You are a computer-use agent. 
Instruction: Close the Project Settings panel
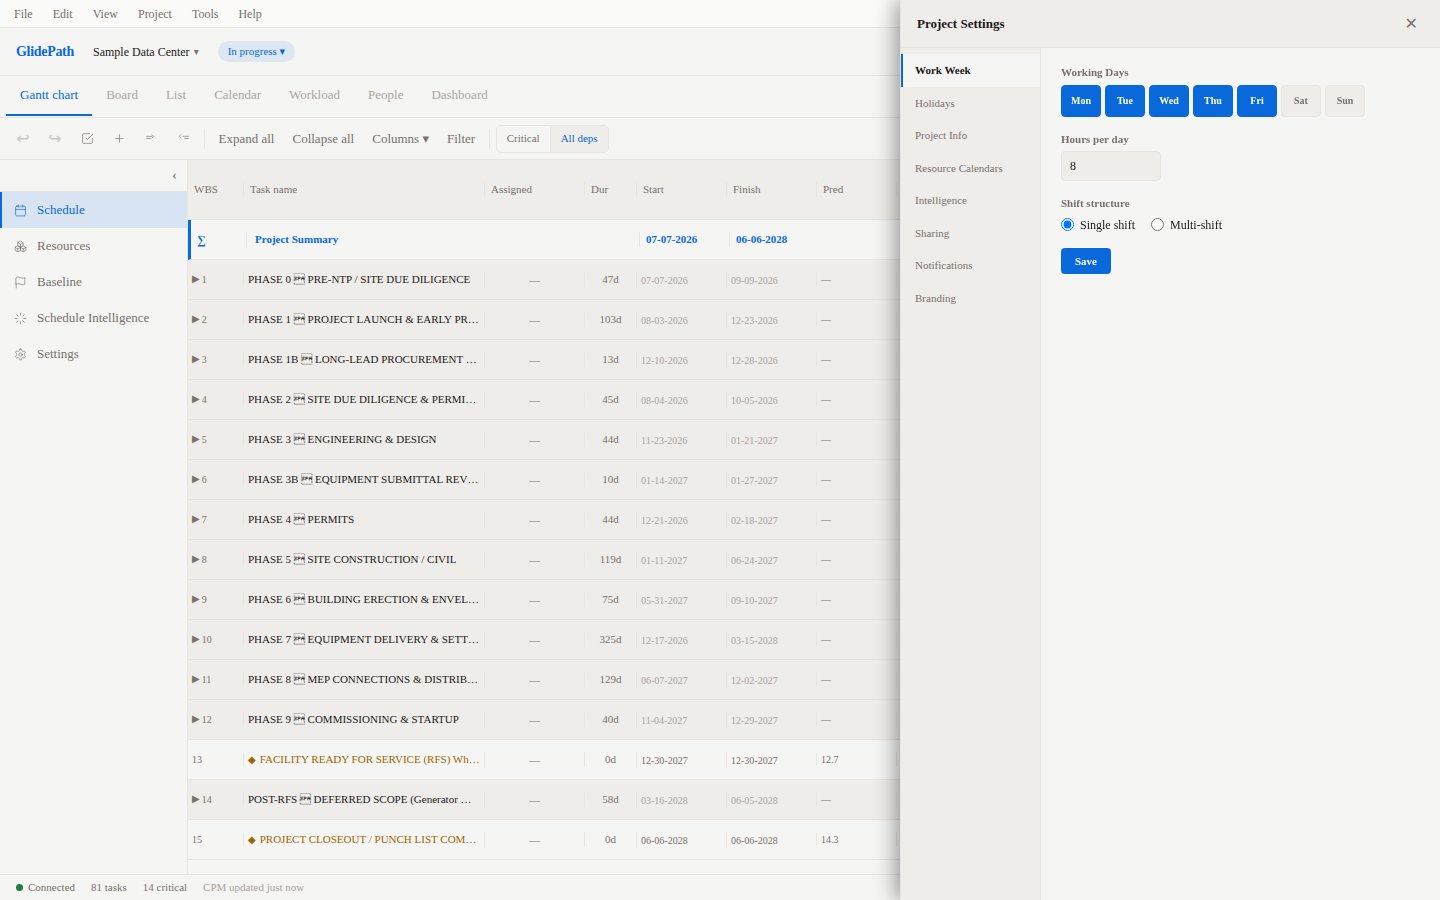(x=1411, y=23)
